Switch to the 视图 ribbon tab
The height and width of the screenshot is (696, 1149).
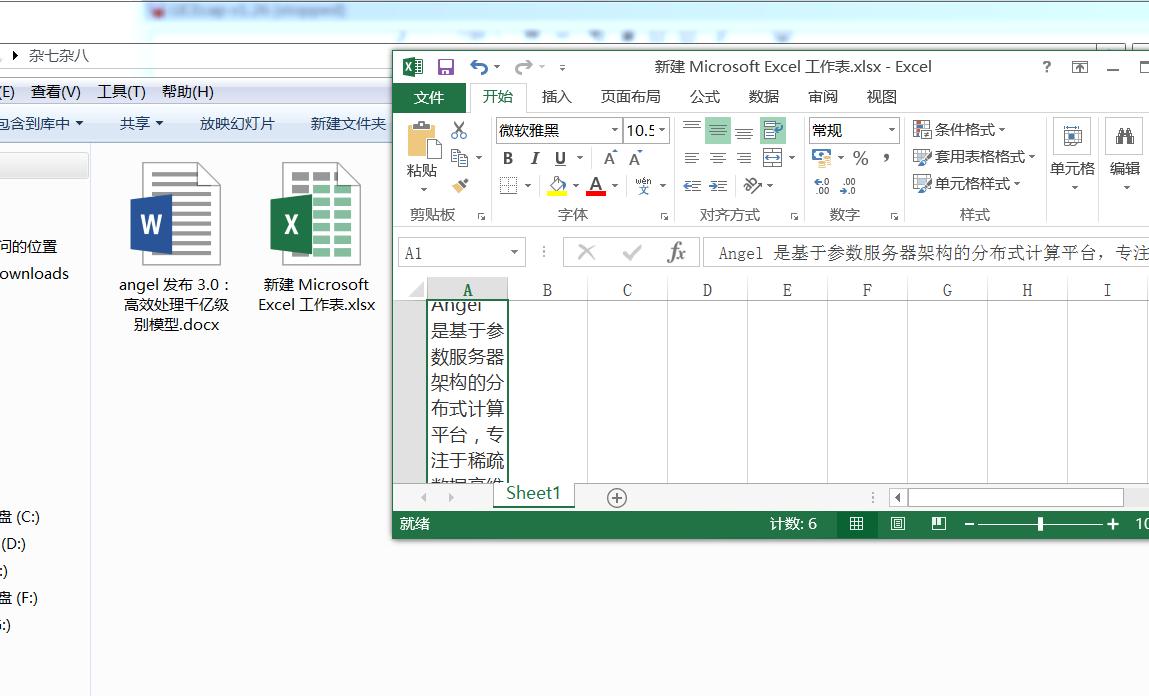pyautogui.click(x=880, y=97)
